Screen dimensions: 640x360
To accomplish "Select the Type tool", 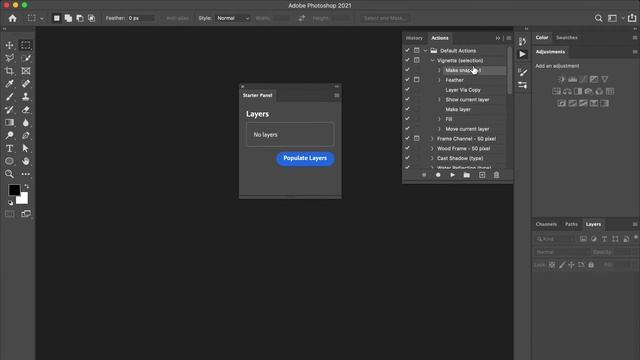I will click(x=9, y=148).
